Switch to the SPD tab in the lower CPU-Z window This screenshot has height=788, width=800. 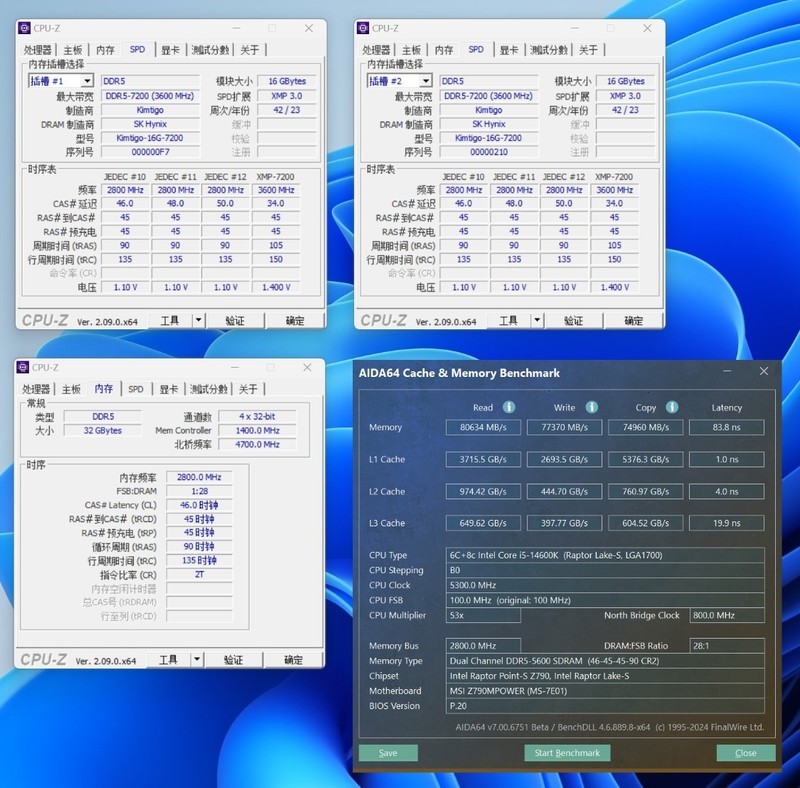pyautogui.click(x=137, y=388)
